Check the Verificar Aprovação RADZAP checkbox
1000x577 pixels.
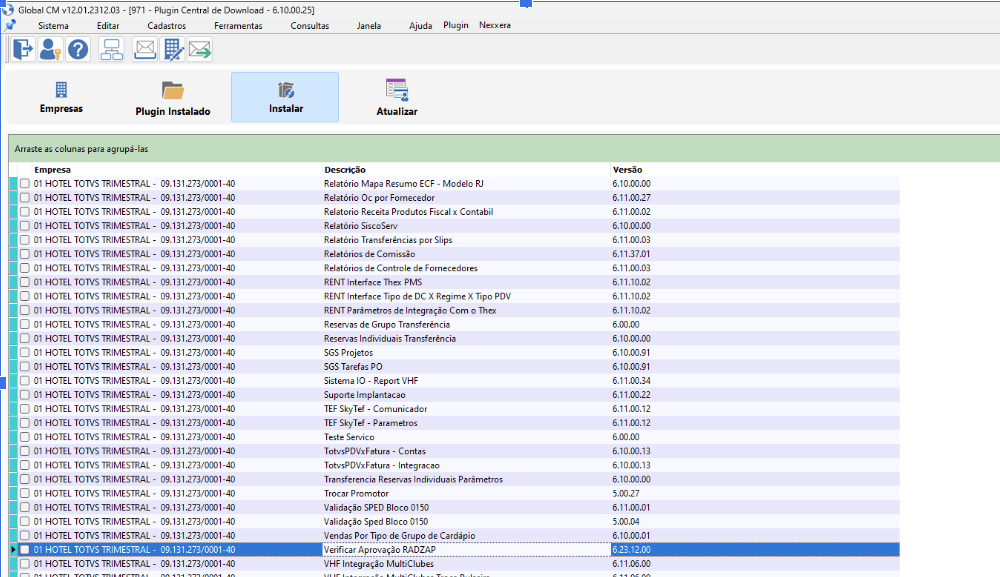click(24, 550)
